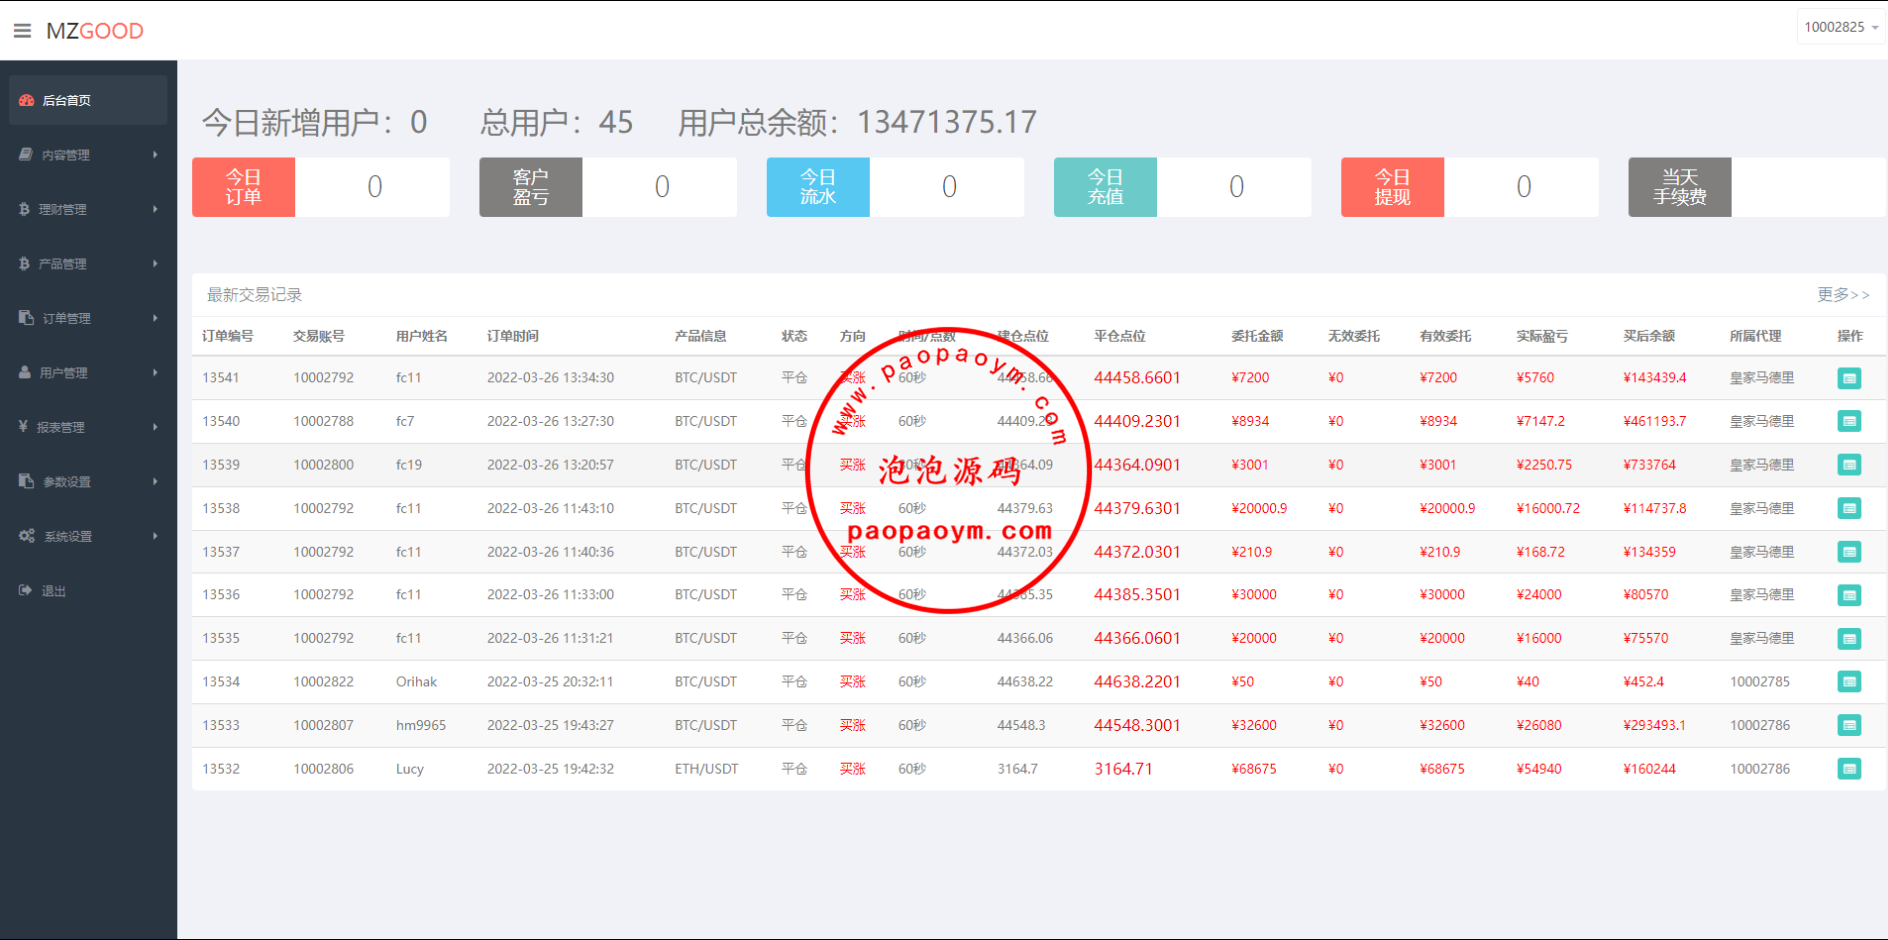This screenshot has height=940, width=1888.
Task: Click the 用户管理 user icon
Action: [x=26, y=372]
